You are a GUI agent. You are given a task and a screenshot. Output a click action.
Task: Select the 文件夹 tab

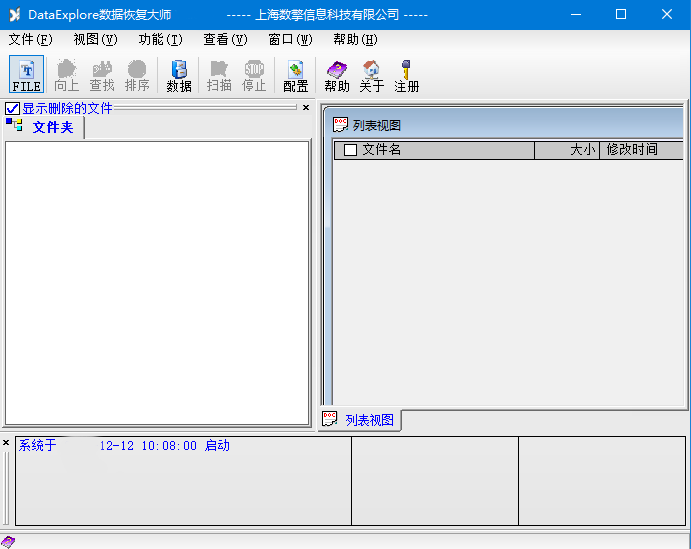click(44, 127)
